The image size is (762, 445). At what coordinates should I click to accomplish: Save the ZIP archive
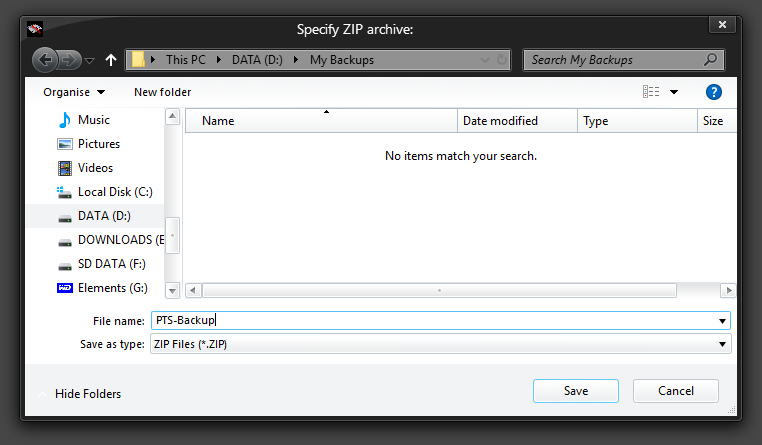[x=576, y=391]
